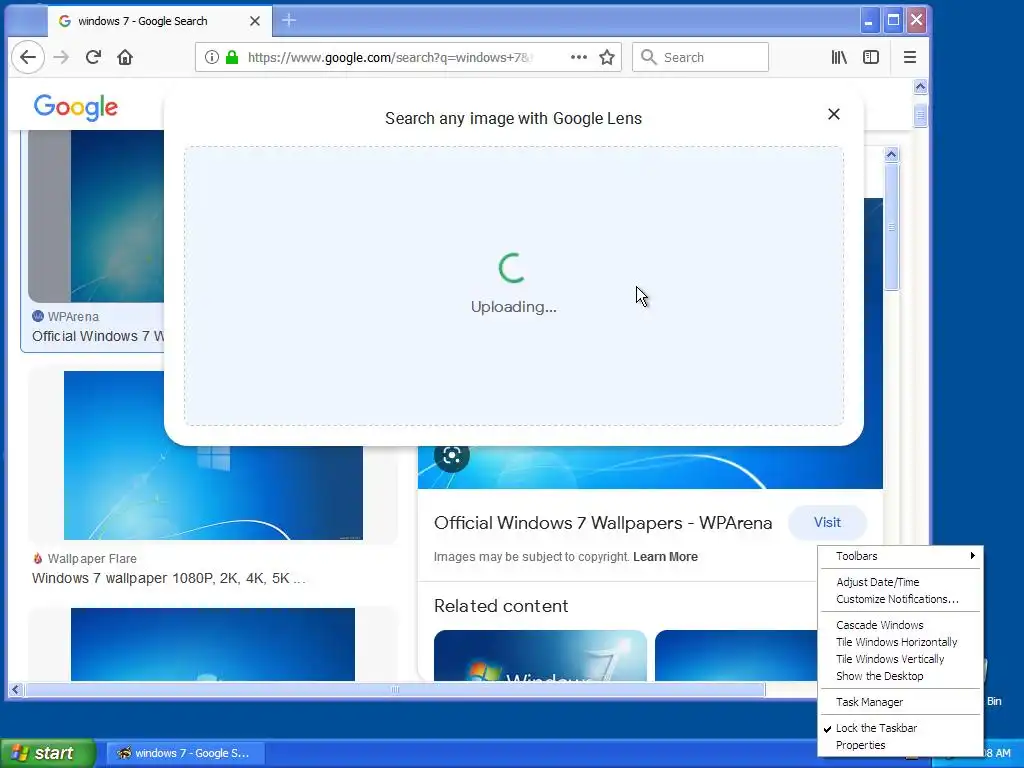Screen dimensions: 1024x768
Task: Show site information icon in address bar
Action: 212,57
